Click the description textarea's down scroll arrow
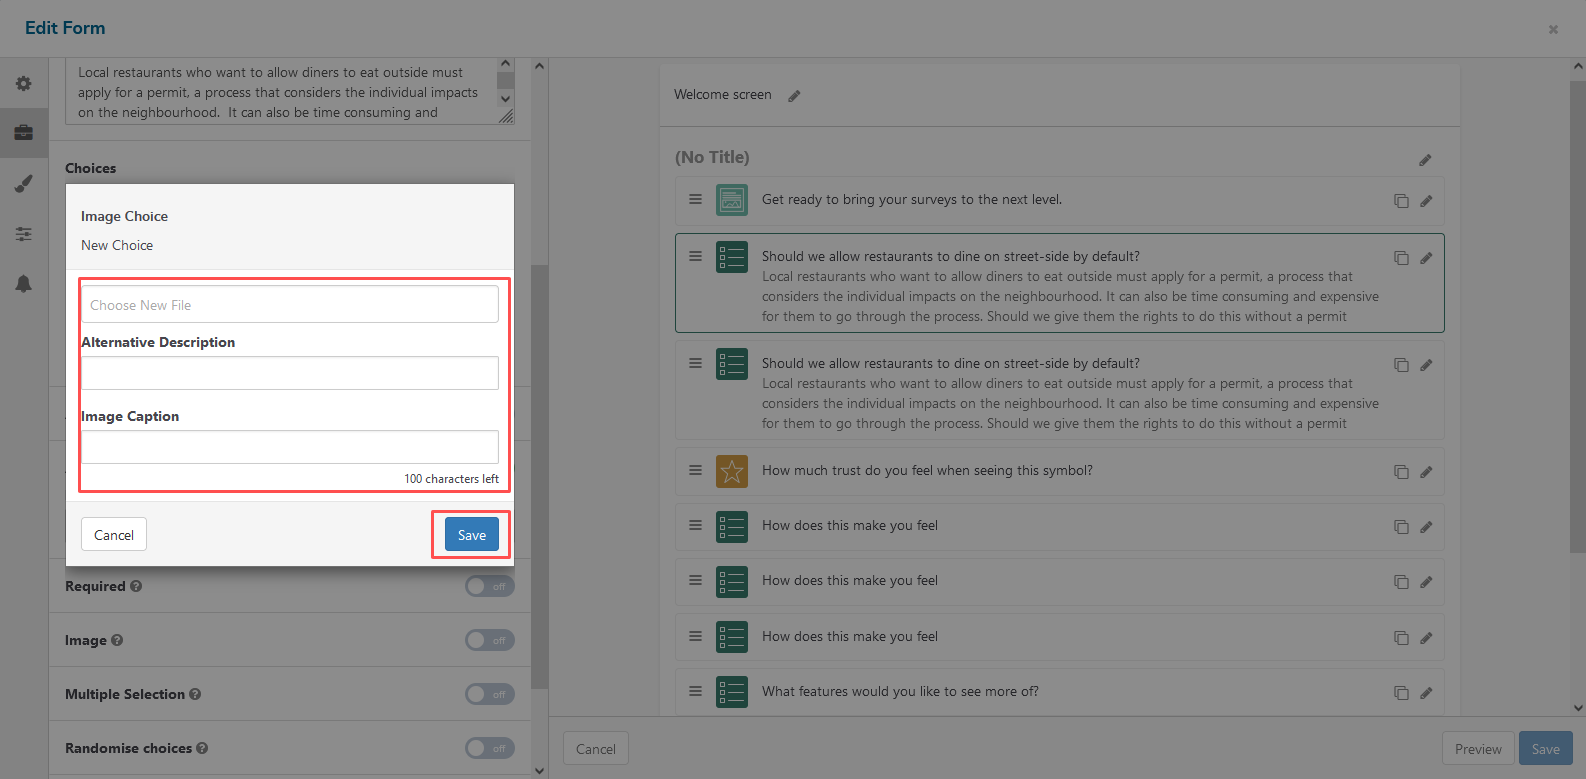Viewport: 1586px width, 779px height. pyautogui.click(x=505, y=99)
